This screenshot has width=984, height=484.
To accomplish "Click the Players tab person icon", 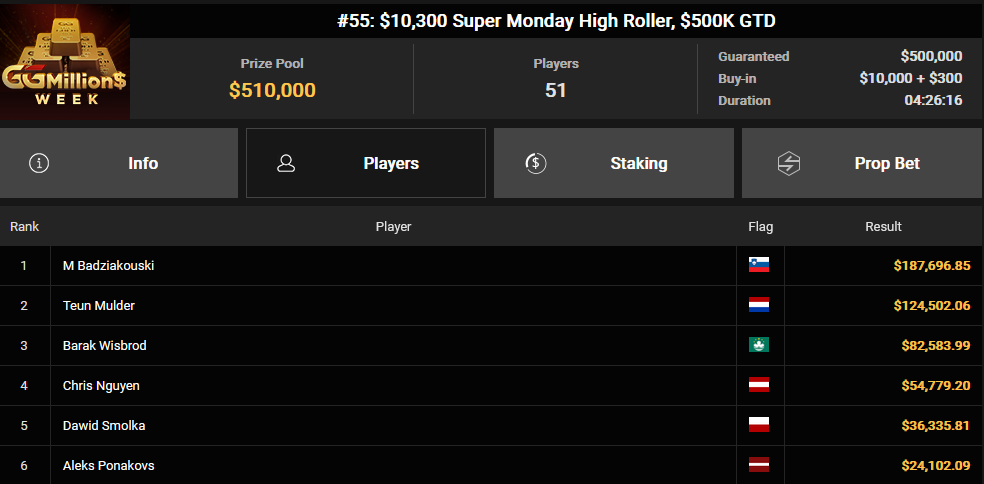I will [x=286, y=163].
